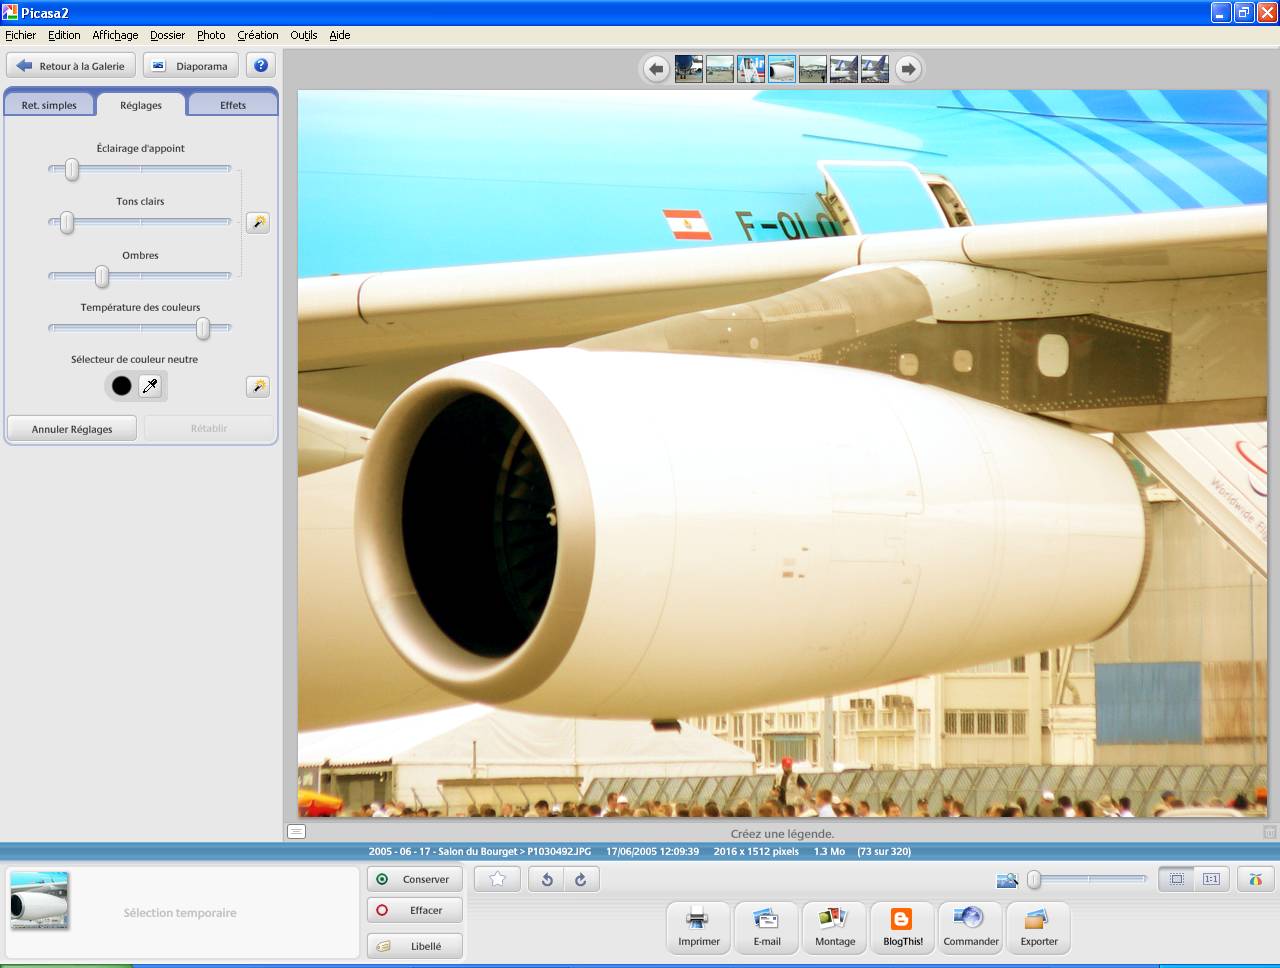1280x968 pixels.
Task: Show photo at 1:1 actual size
Action: click(x=1211, y=879)
